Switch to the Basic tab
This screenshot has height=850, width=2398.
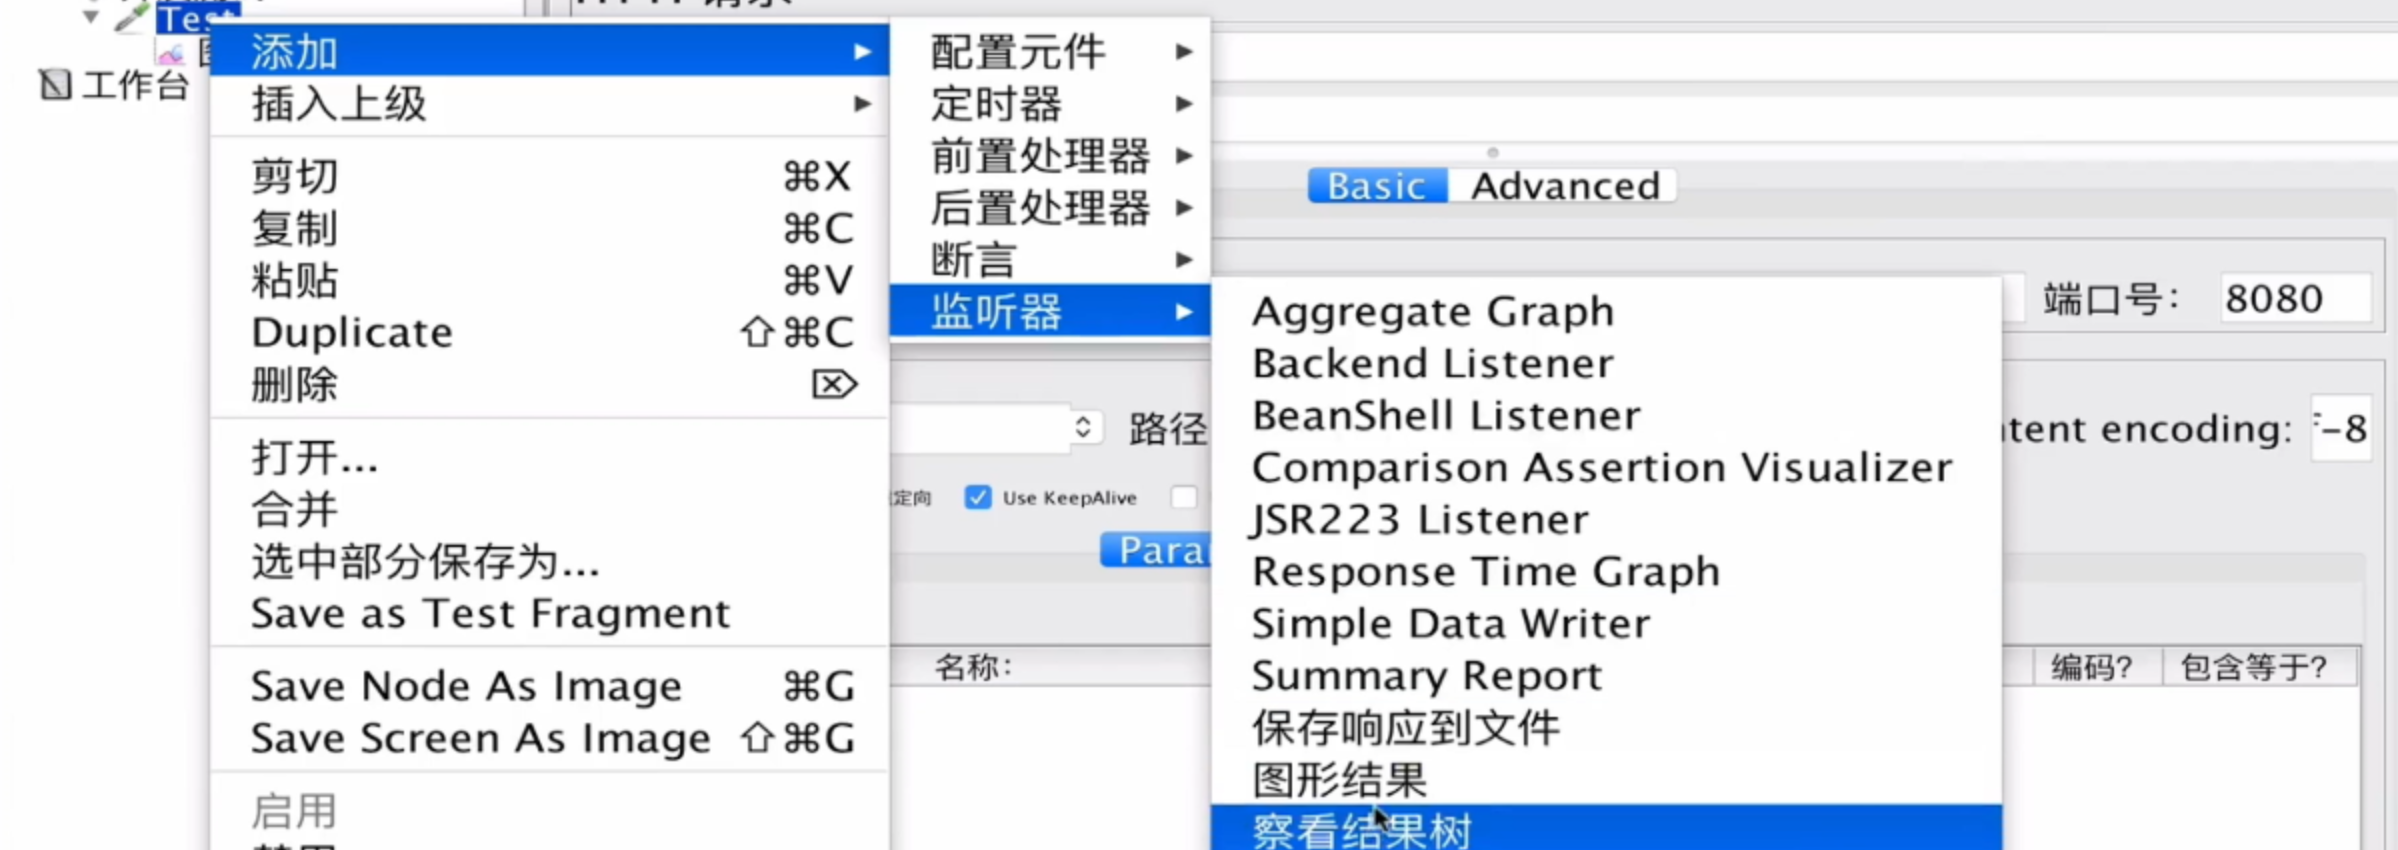[1376, 186]
